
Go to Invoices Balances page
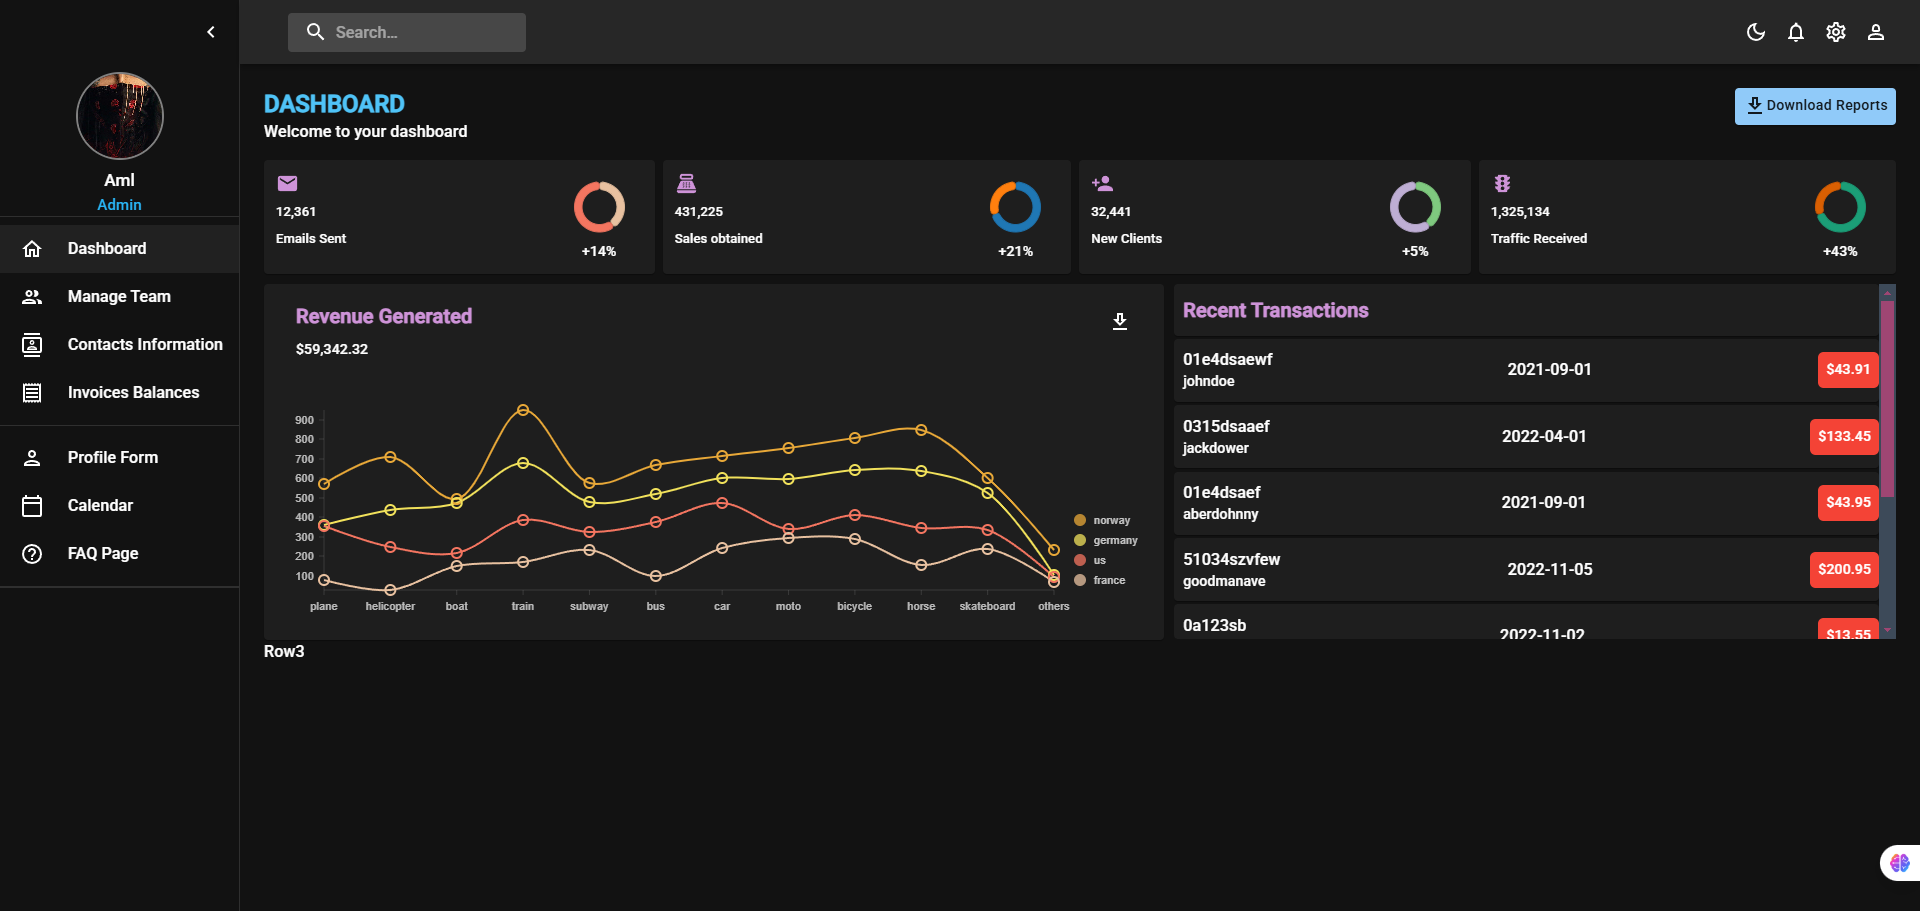click(x=133, y=392)
